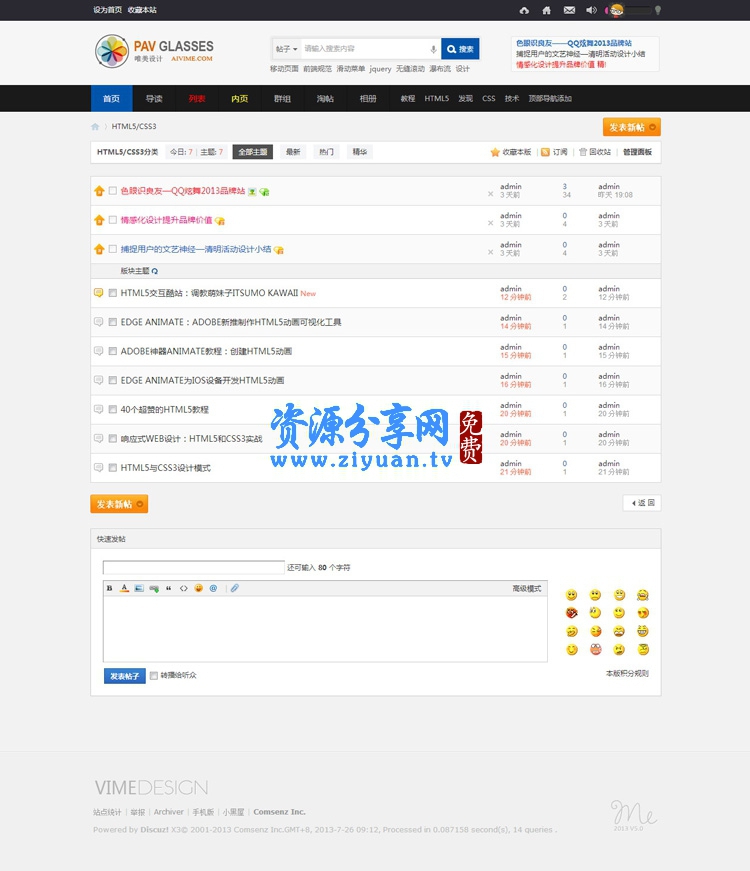
Task: Click the star 收藏本版 favorite icon
Action: pyautogui.click(x=495, y=152)
